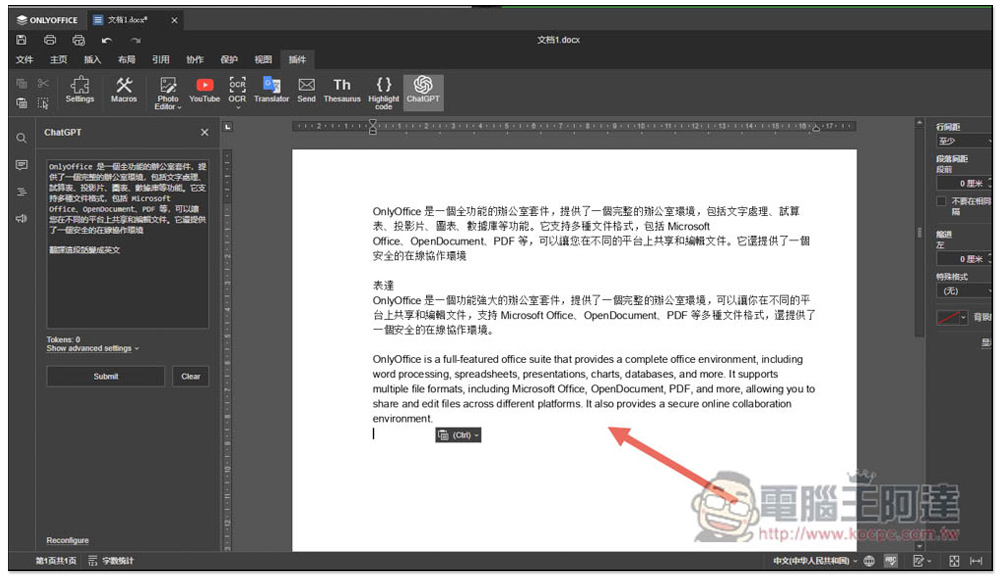Screen dimensions: 1000x577
Task: Click fit to width icon
Action: click(976, 561)
